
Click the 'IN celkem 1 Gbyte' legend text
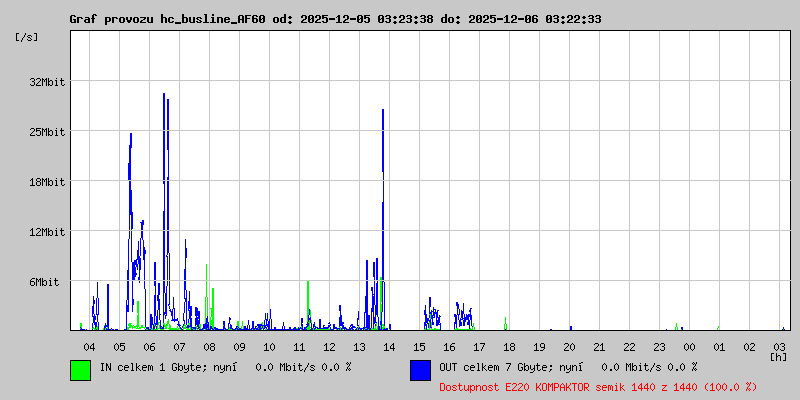(x=155, y=367)
